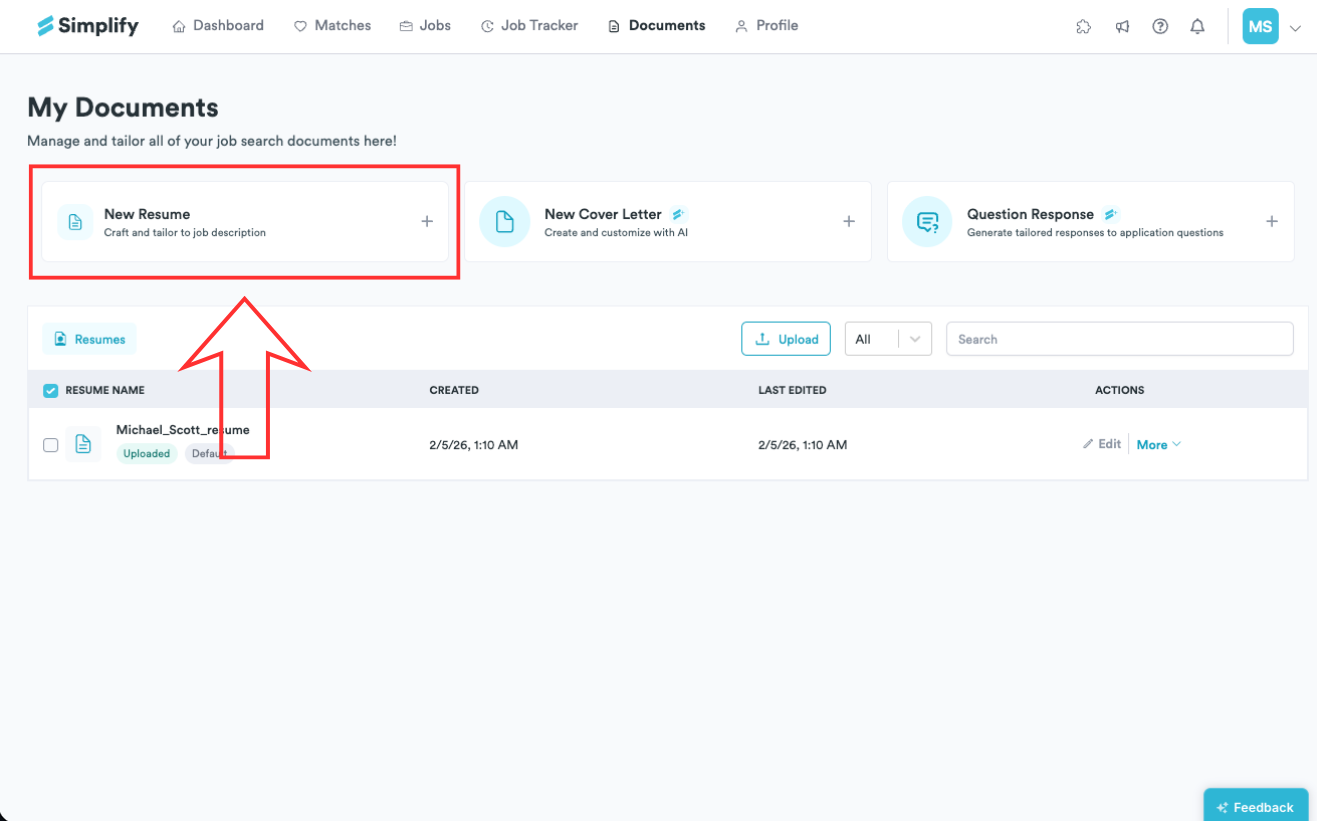This screenshot has width=1317, height=821.
Task: Click the New Resume document icon
Action: 75,222
